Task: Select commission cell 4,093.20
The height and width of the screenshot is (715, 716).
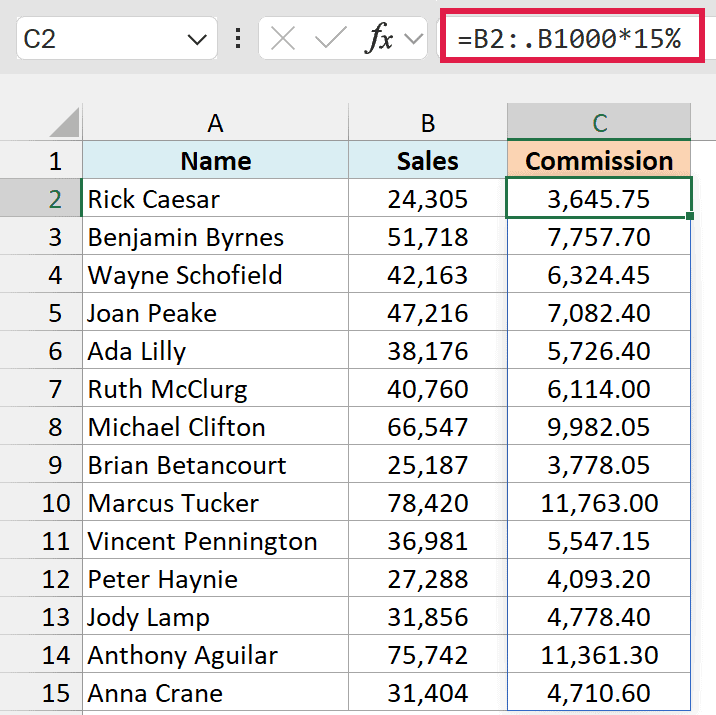Action: coord(599,578)
